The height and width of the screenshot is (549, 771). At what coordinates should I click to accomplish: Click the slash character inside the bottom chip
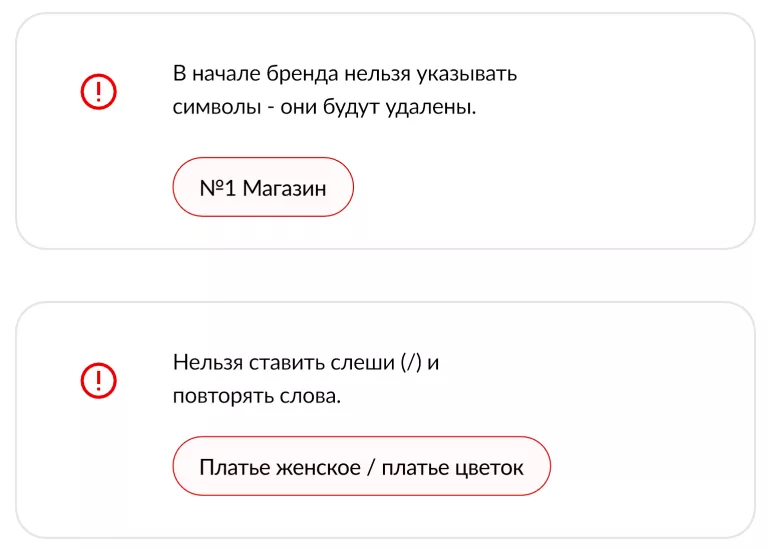370,467
